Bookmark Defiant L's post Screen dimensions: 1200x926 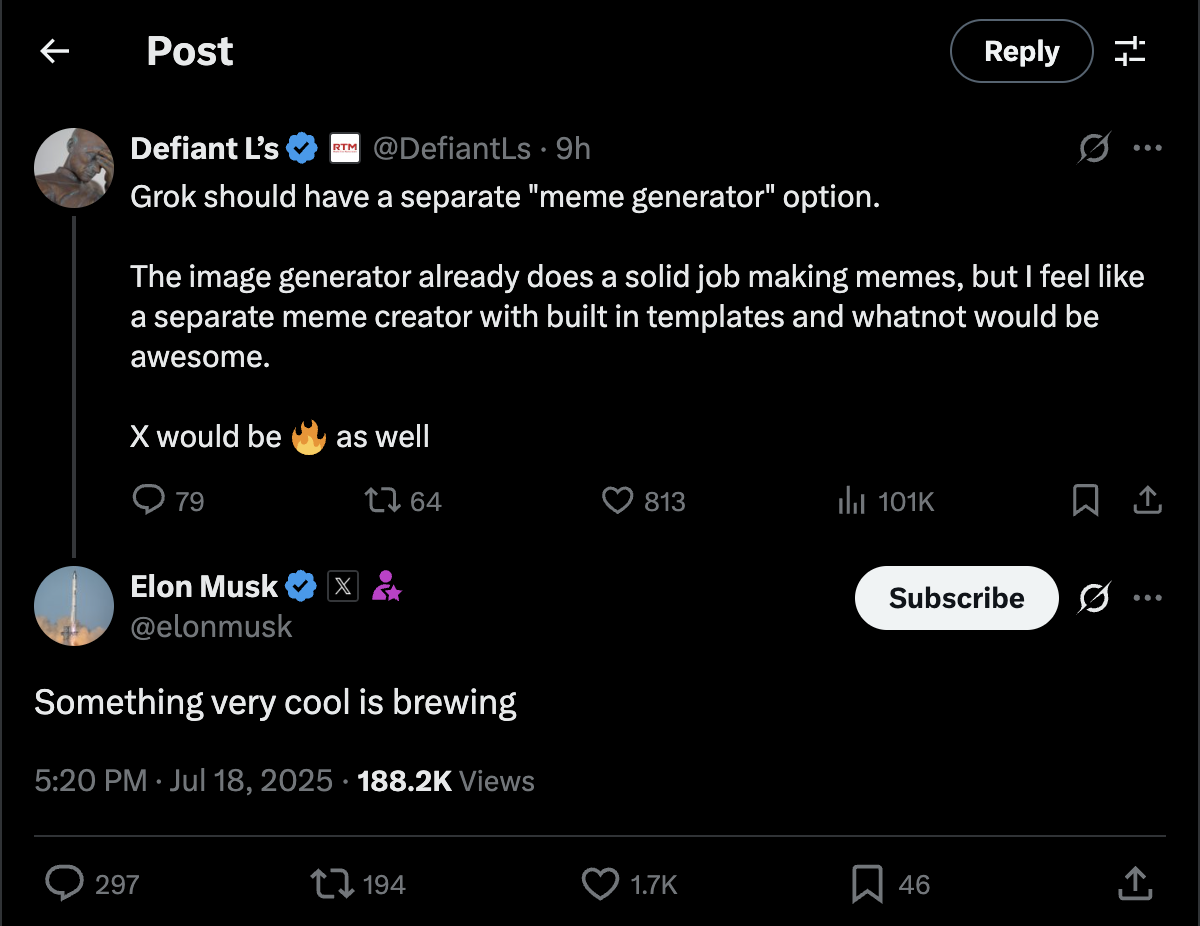pyautogui.click(x=1085, y=500)
